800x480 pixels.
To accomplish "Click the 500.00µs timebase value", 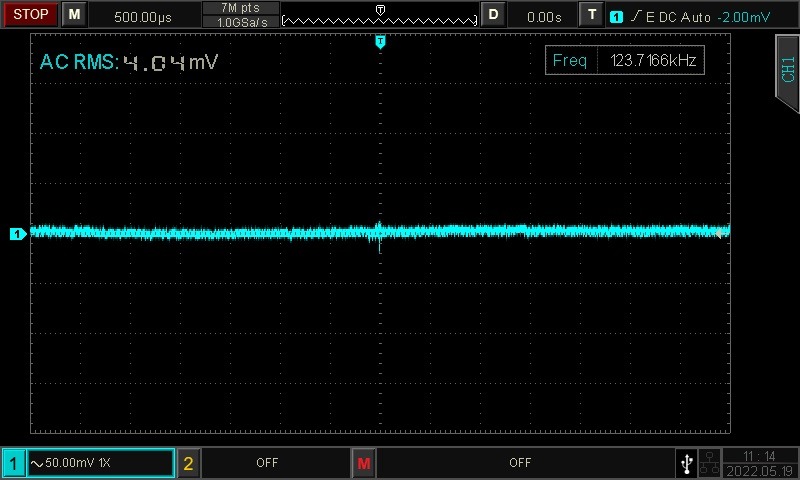I will pyautogui.click(x=143, y=17).
